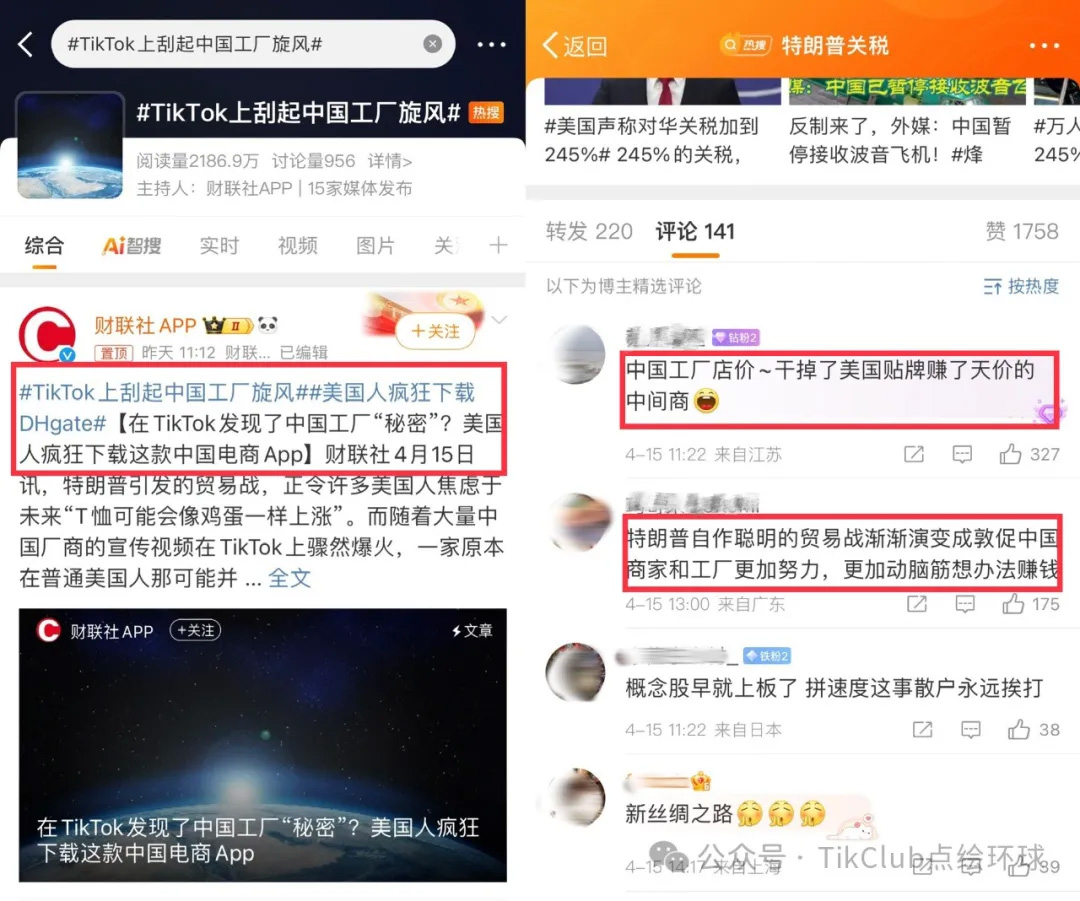Viewport: 1080px width, 901px height.
Task: Expand post options chevron near 关注
Action: point(499,320)
